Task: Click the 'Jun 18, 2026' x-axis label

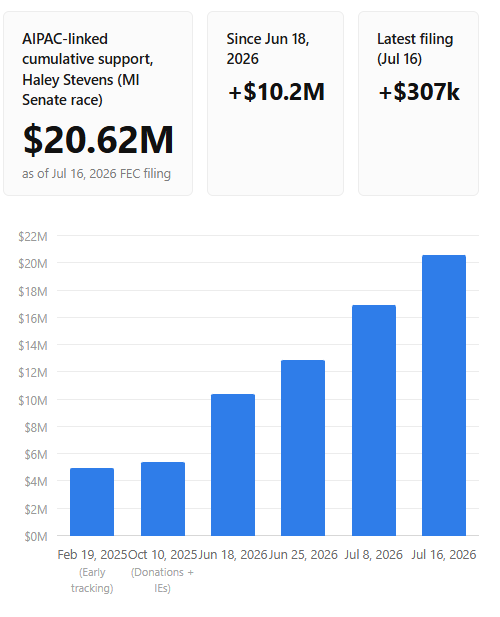Action: (233, 554)
